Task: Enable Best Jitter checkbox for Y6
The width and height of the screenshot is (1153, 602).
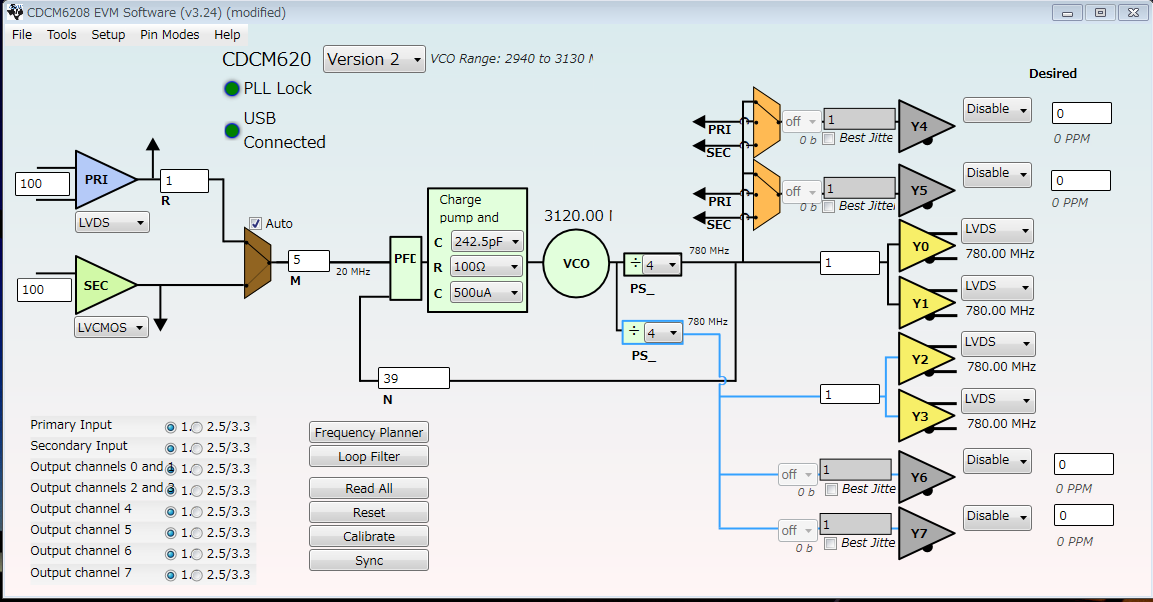Action: (x=832, y=490)
